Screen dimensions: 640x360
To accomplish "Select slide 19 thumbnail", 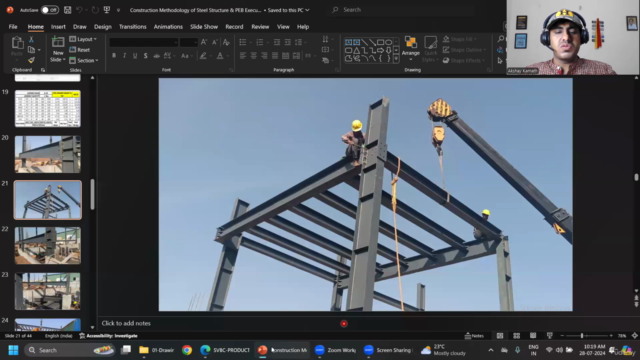I will coord(48,109).
